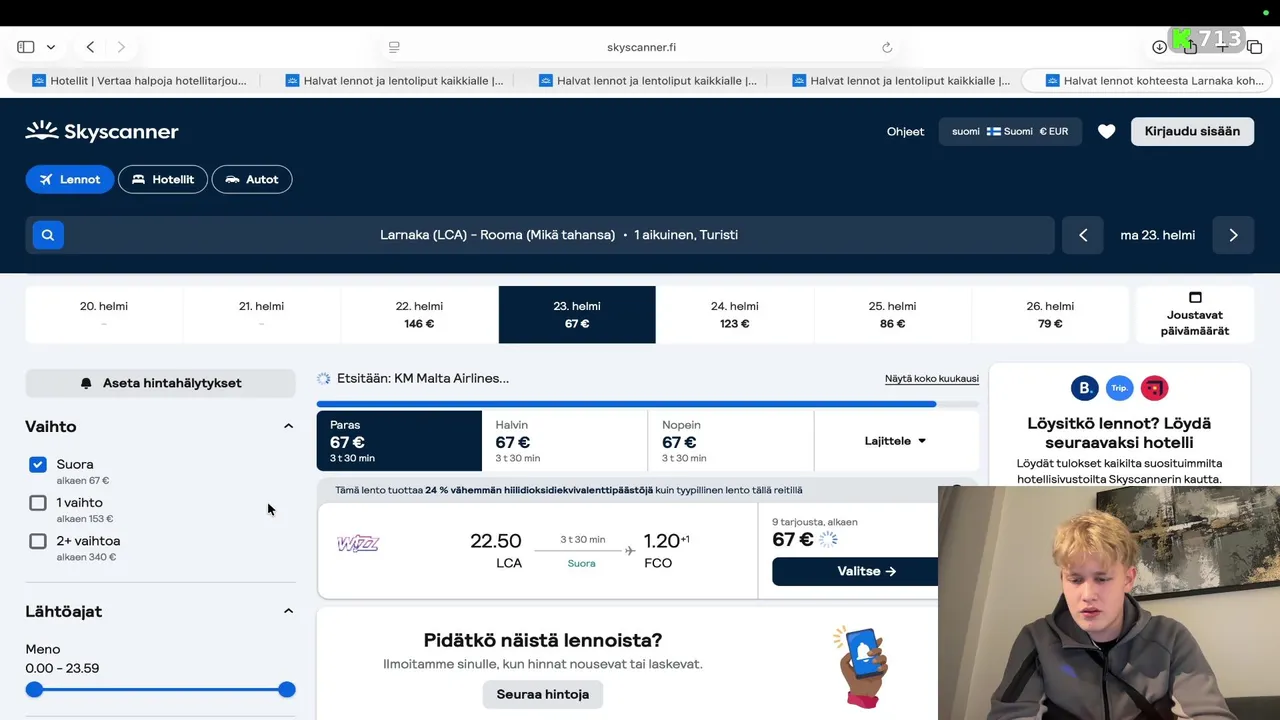Click the Kirjaudu sisään button
Screen dimensions: 1280x720
tap(1192, 131)
